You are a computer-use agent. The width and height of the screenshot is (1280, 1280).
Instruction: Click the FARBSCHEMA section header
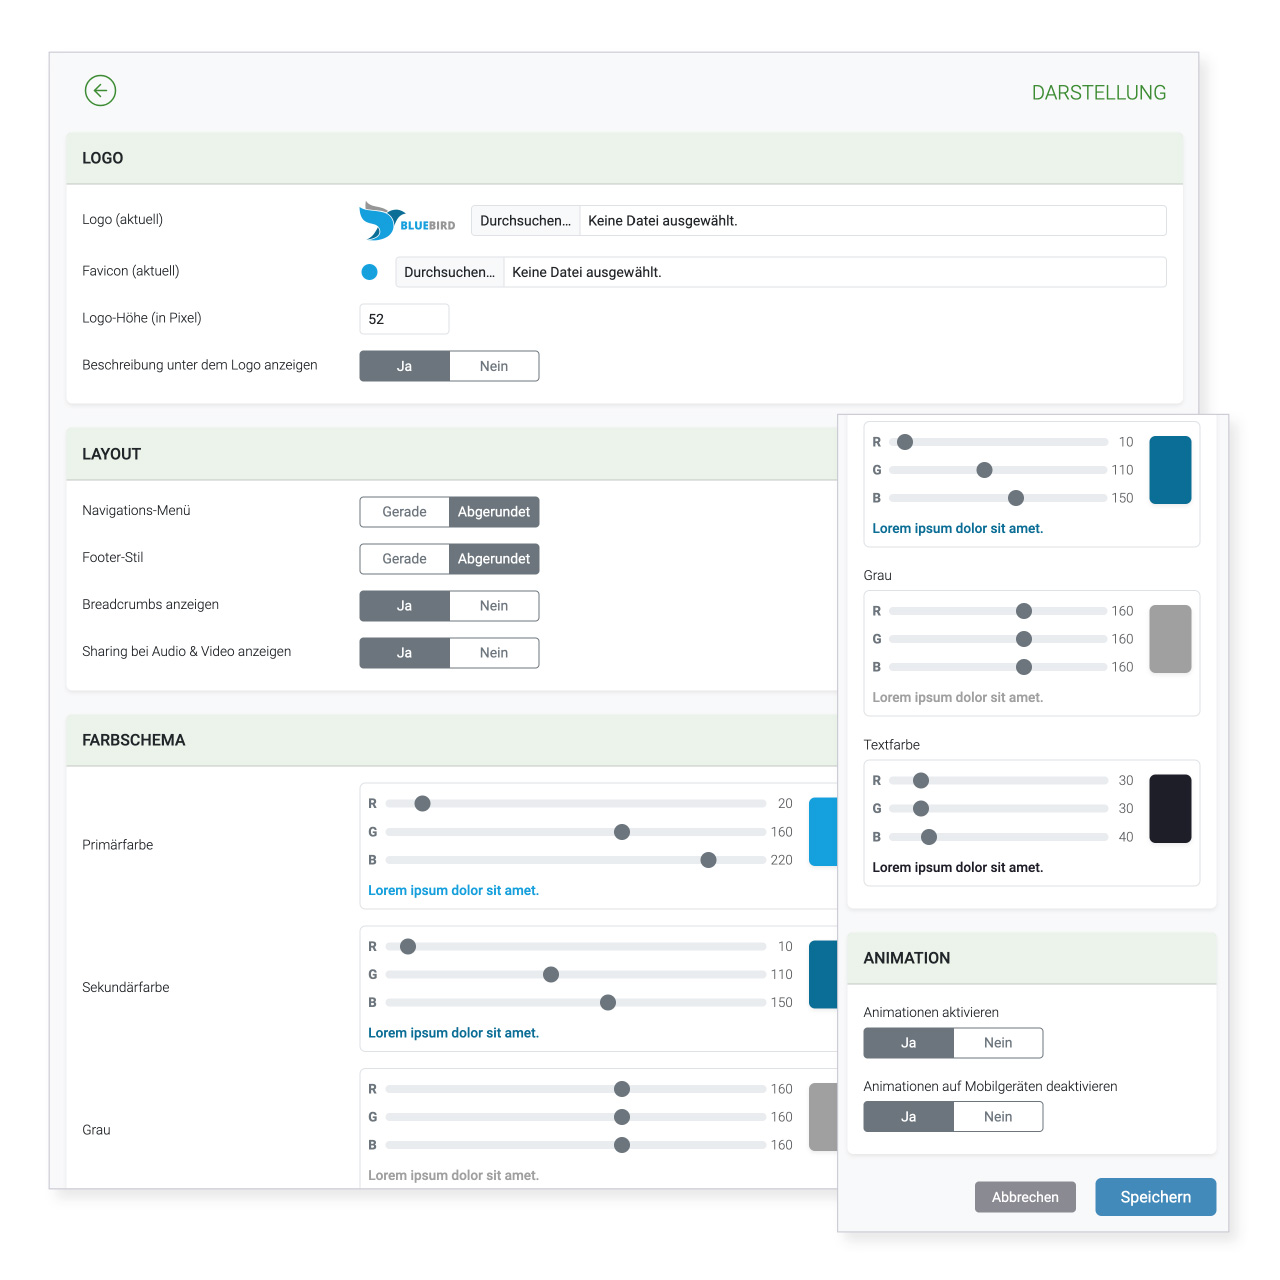452,740
